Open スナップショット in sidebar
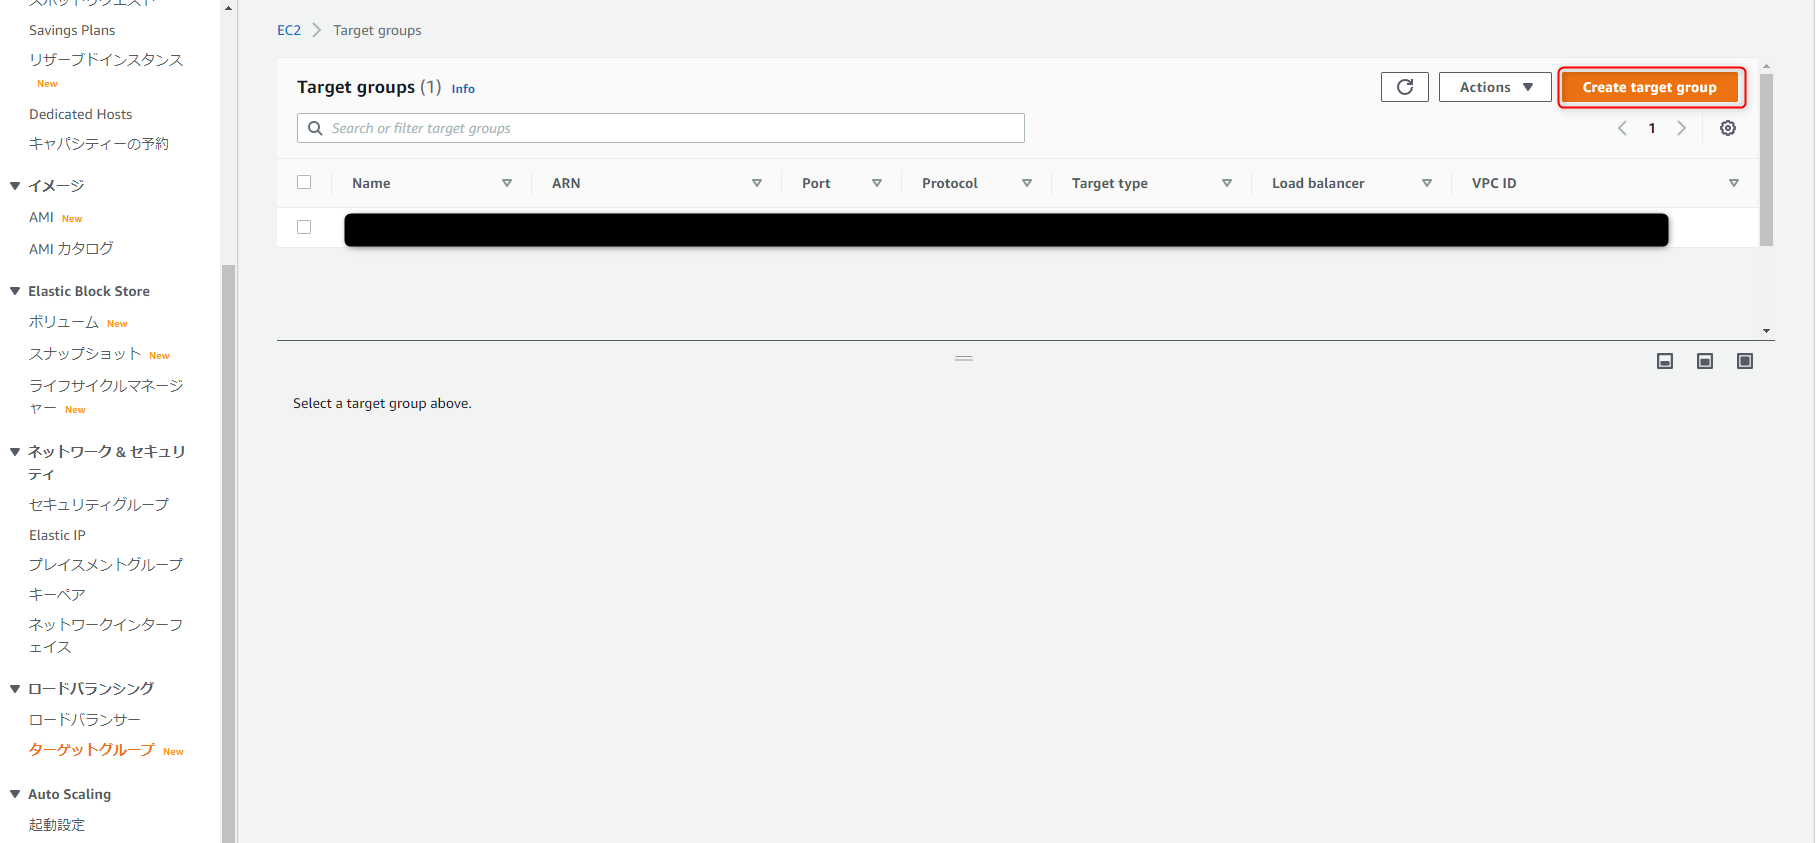1817x843 pixels. (x=85, y=354)
